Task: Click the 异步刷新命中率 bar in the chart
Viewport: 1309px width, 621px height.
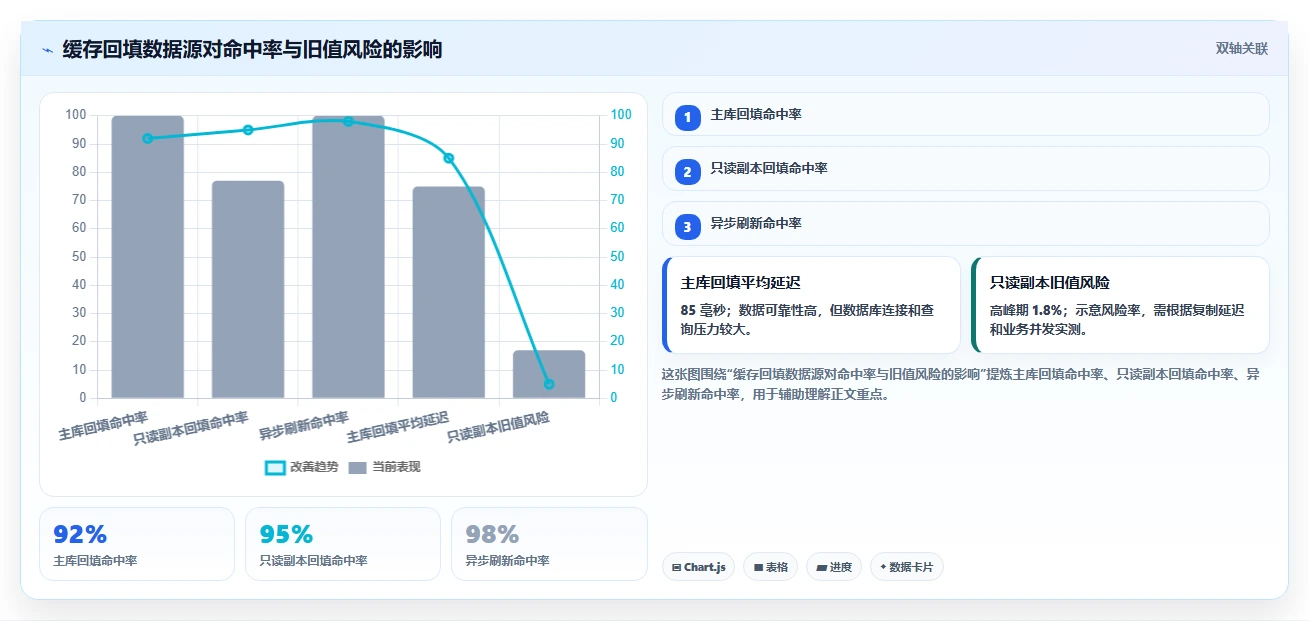Action: pos(348,257)
